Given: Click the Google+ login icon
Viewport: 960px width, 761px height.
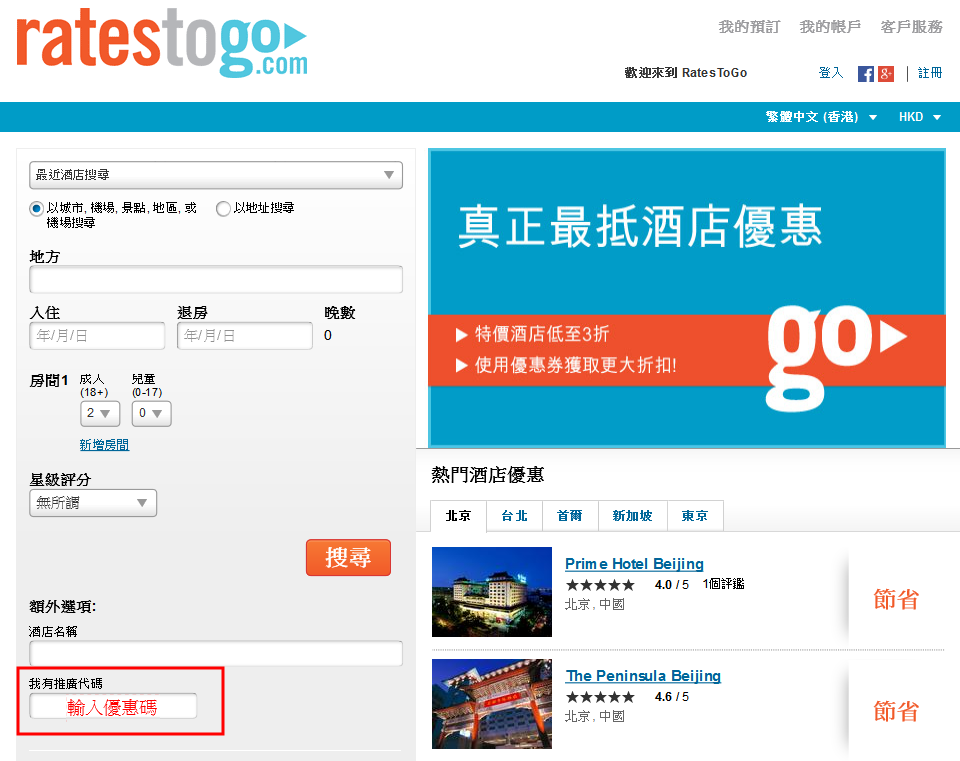Looking at the screenshot, I should (885, 74).
